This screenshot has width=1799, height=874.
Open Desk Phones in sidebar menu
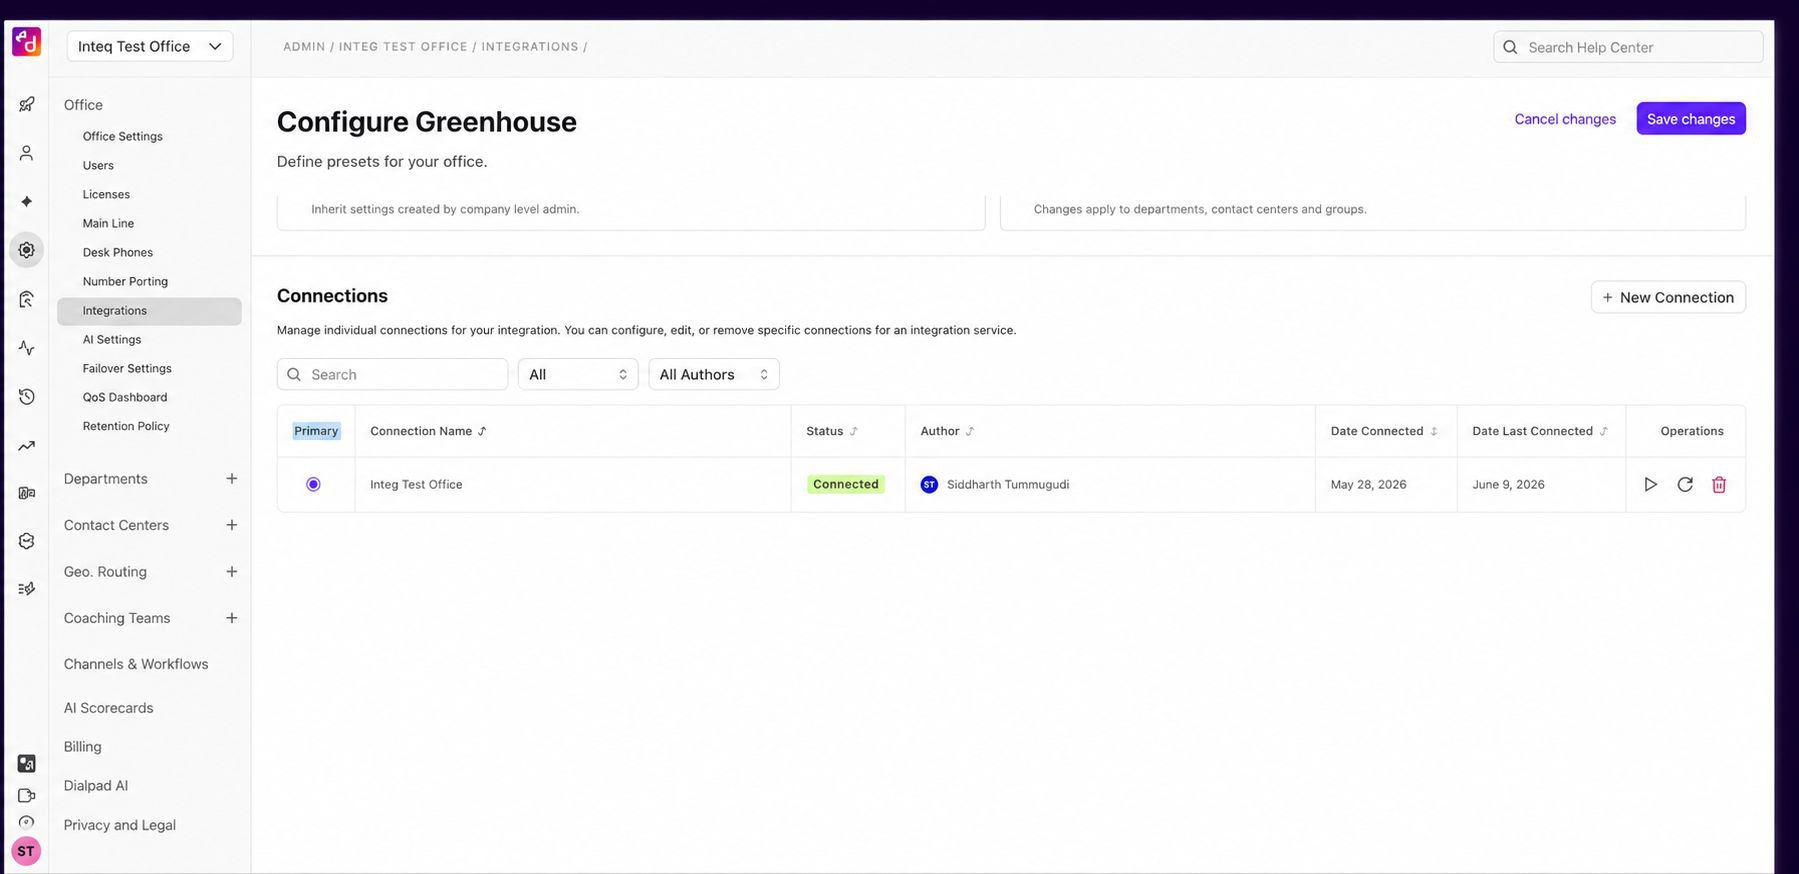pyautogui.click(x=118, y=252)
